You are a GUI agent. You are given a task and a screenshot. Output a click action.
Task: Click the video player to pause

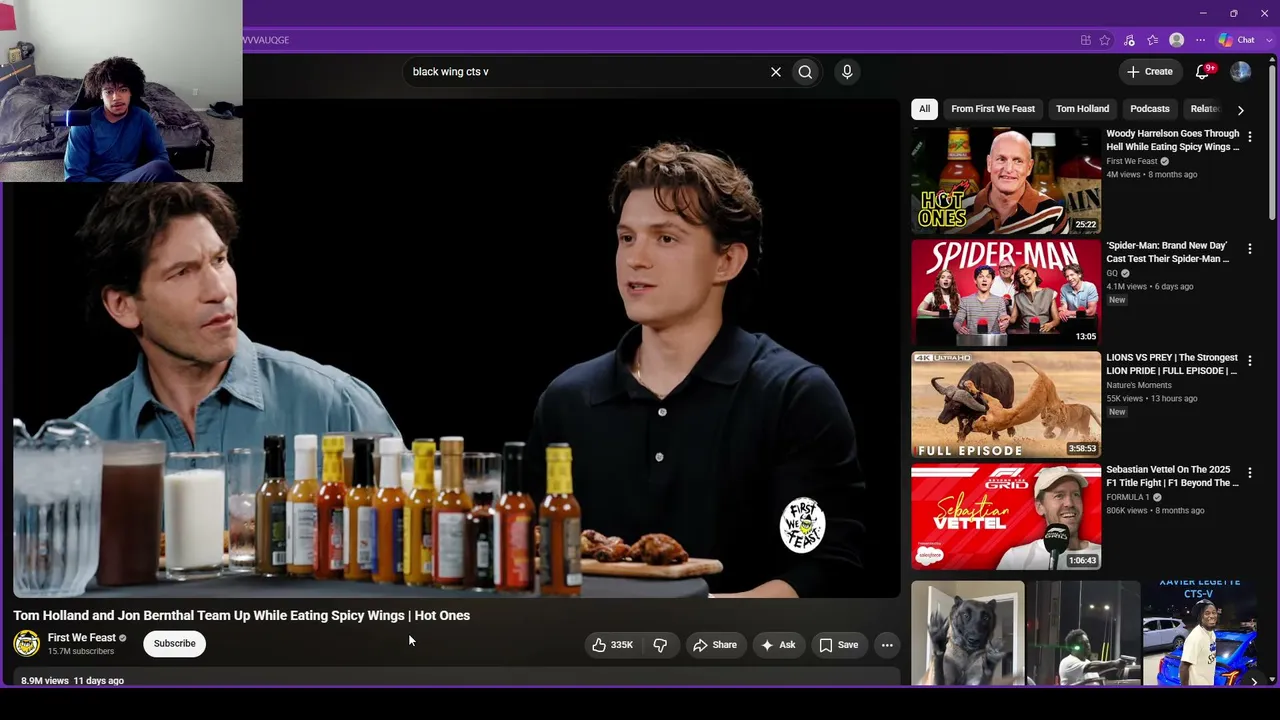[457, 349]
